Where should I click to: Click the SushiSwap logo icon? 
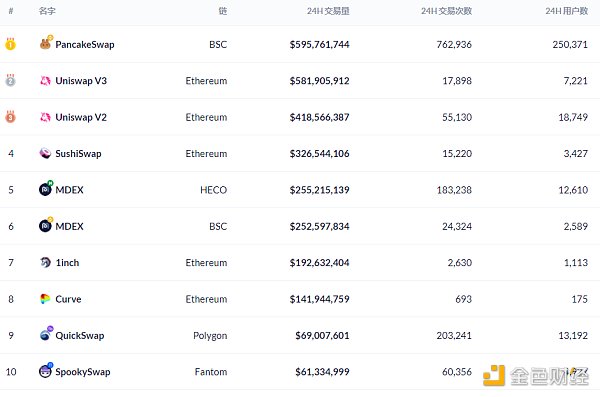pos(45,154)
